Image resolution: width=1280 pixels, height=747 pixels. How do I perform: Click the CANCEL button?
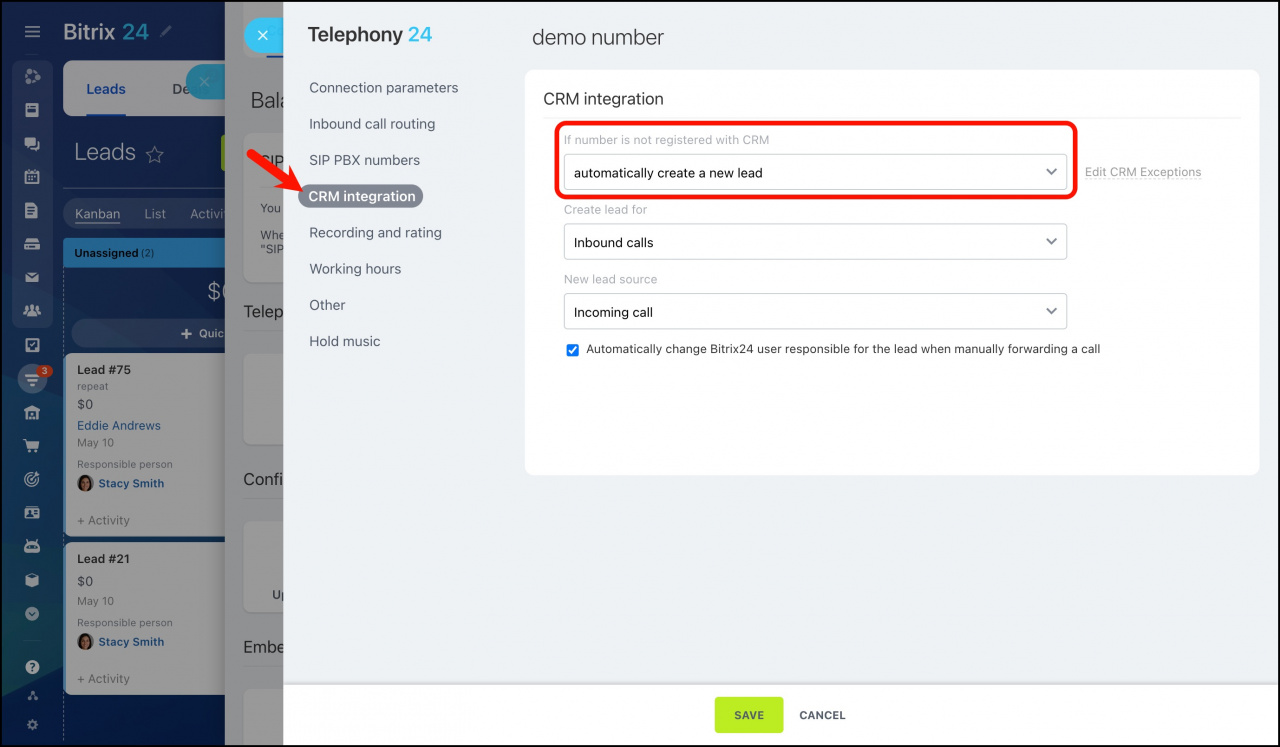822,715
